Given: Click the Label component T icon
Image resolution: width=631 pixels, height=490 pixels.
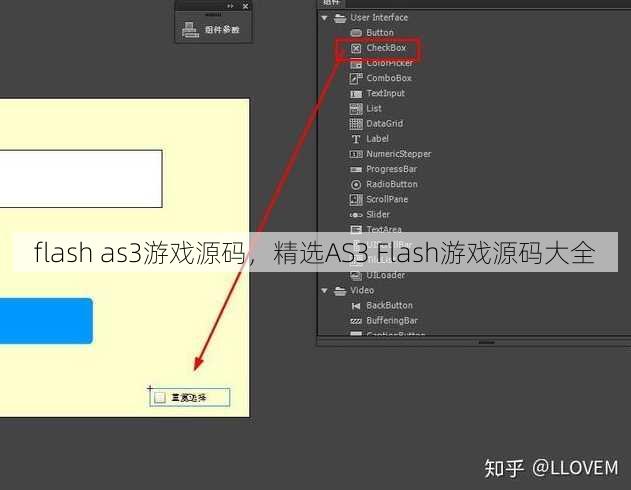Looking at the screenshot, I should coord(356,139).
